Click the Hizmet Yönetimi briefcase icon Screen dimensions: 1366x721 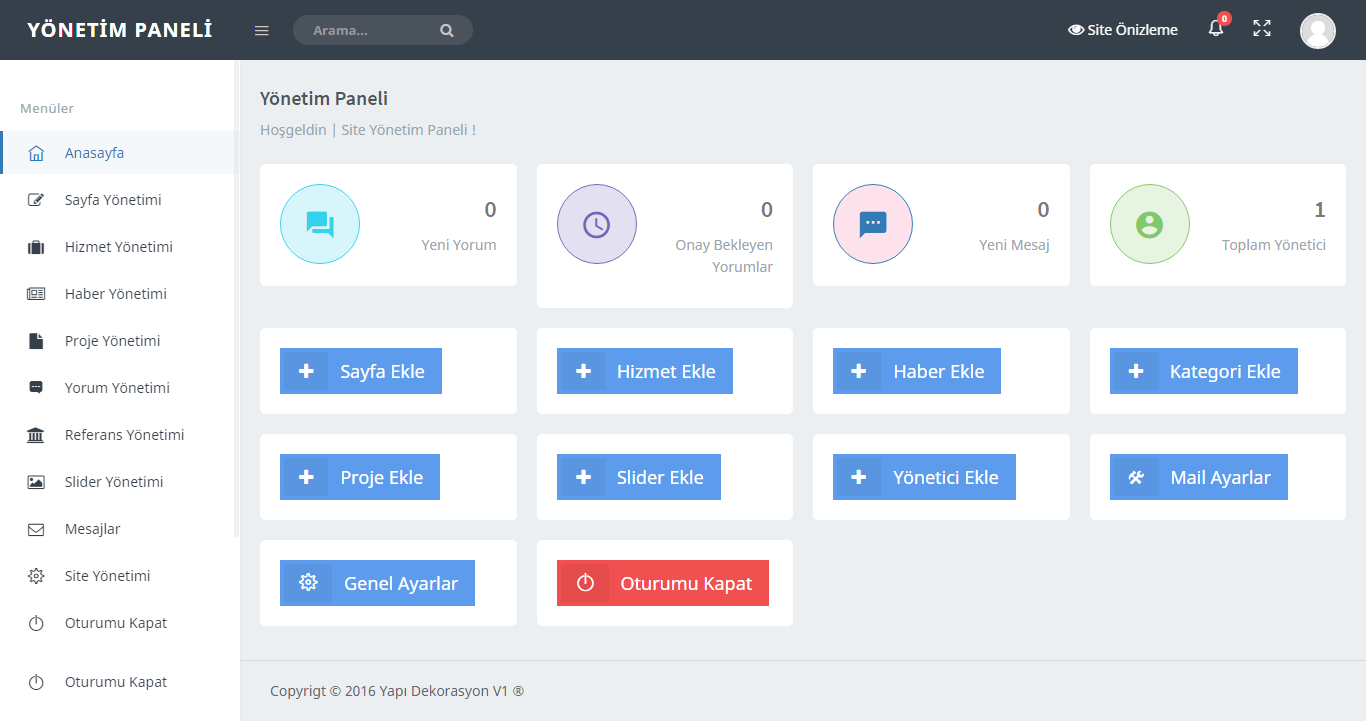[x=36, y=247]
